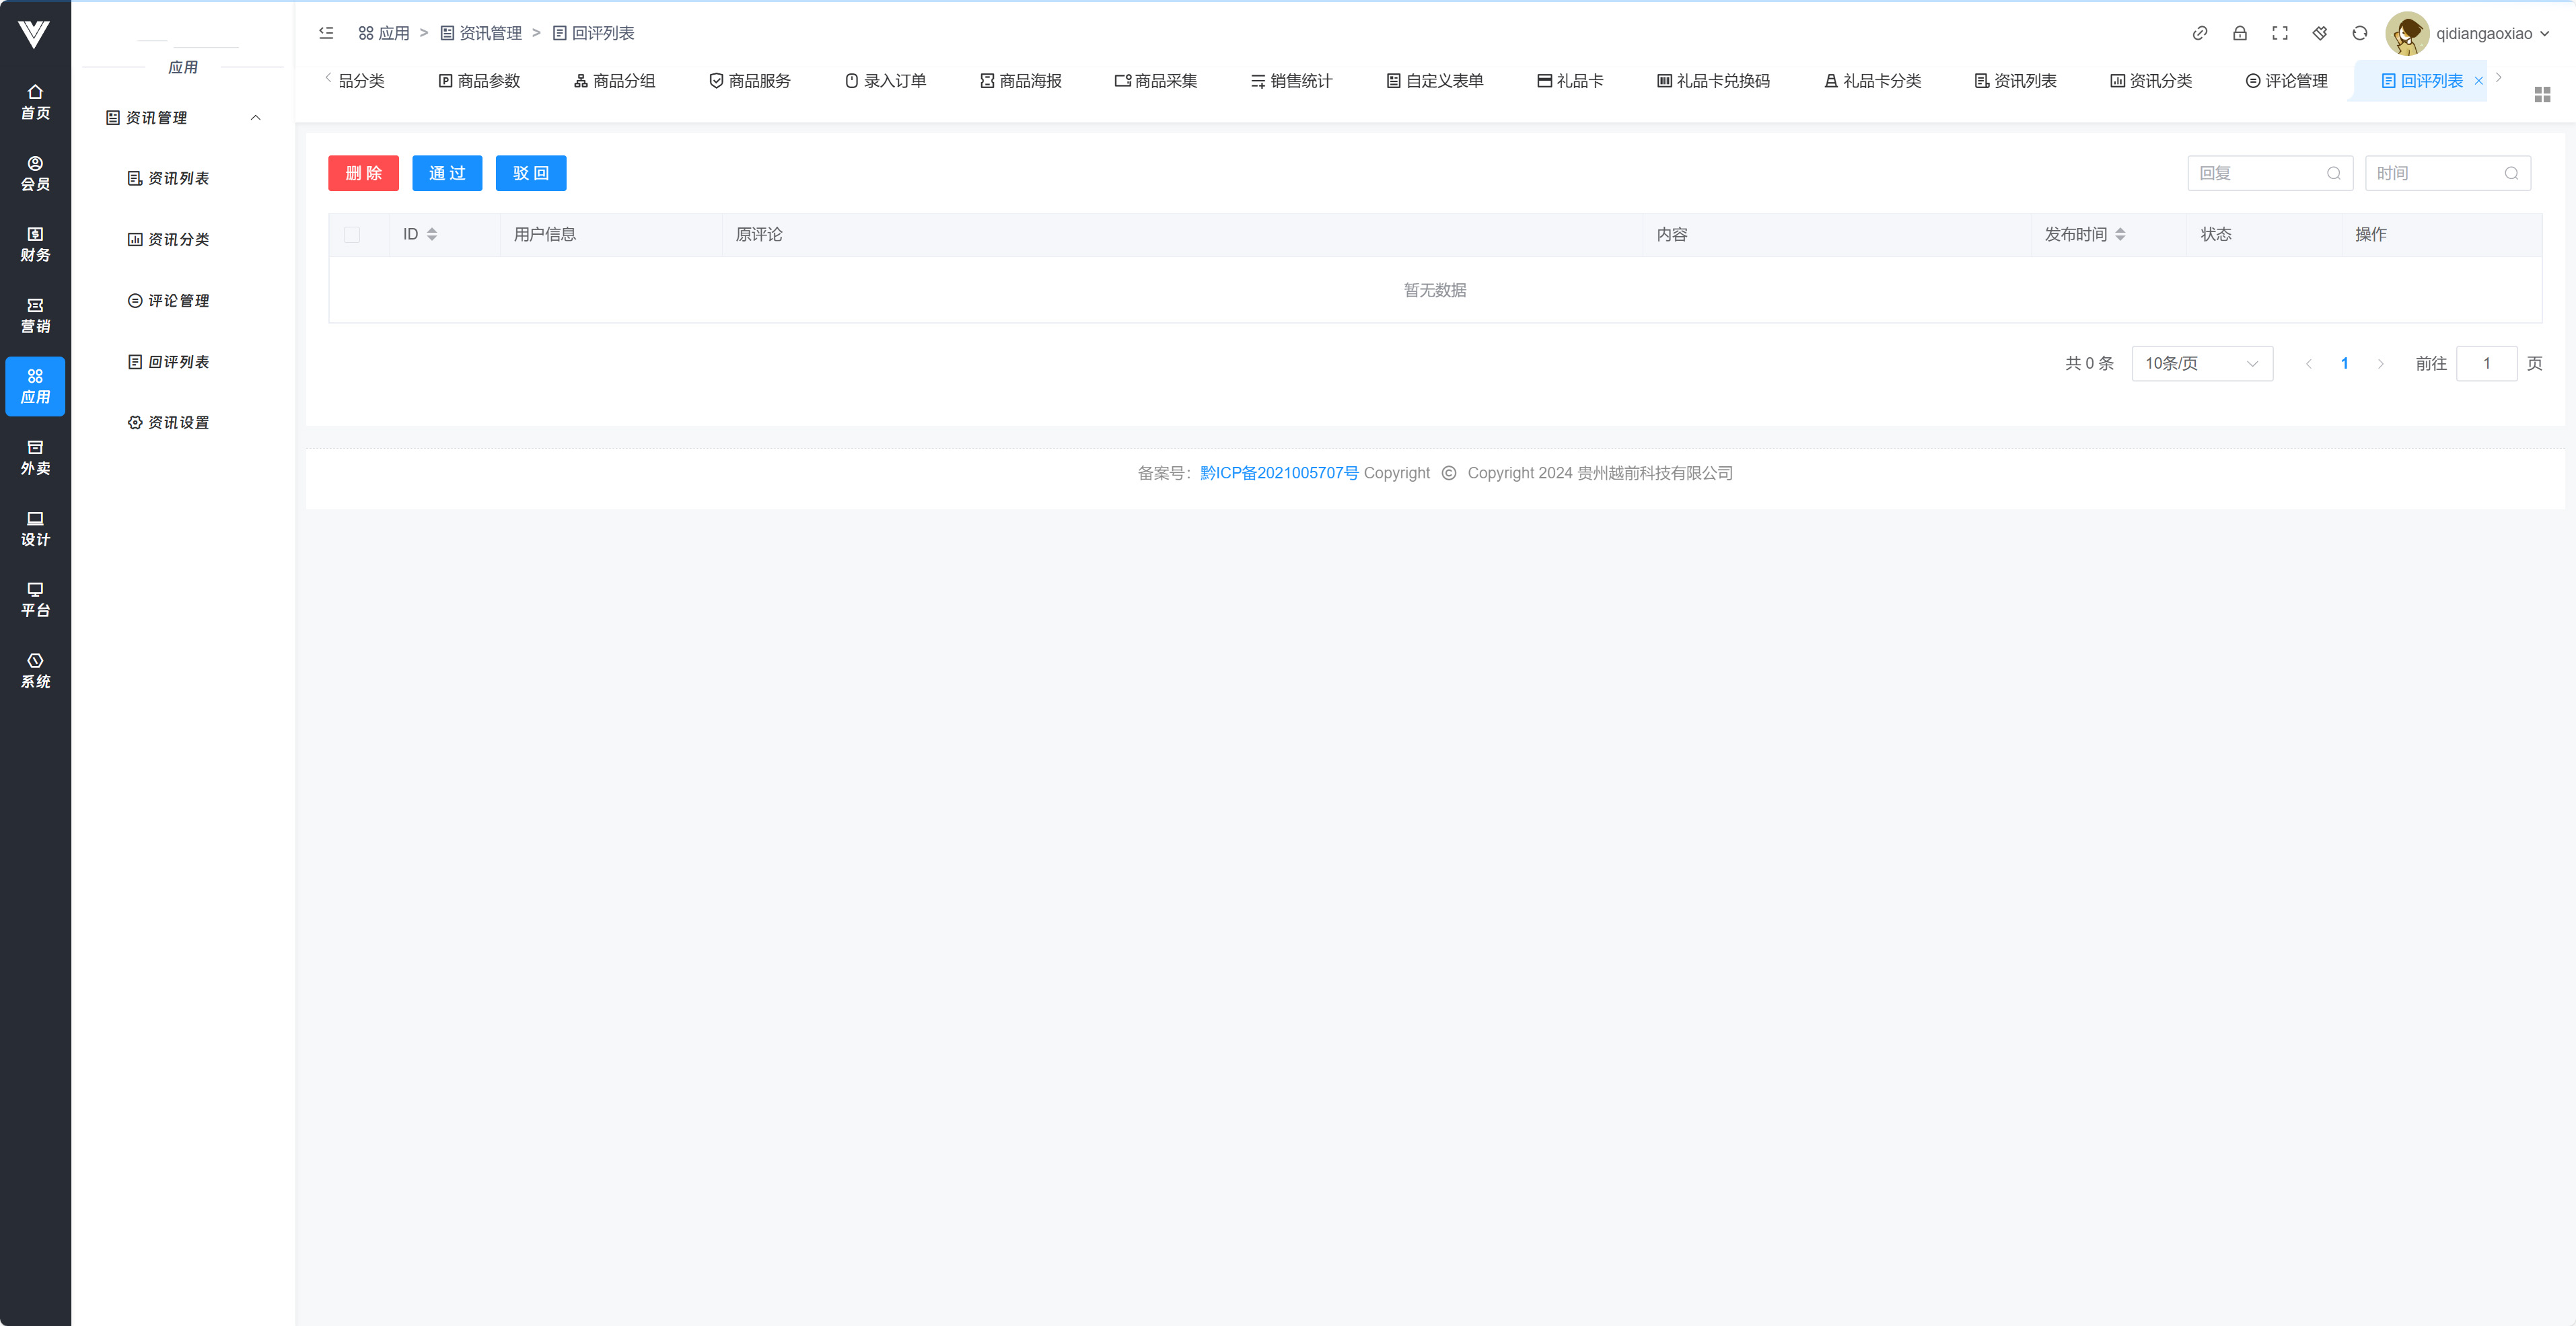
Task: Click the lock screen icon in header
Action: pyautogui.click(x=2239, y=33)
